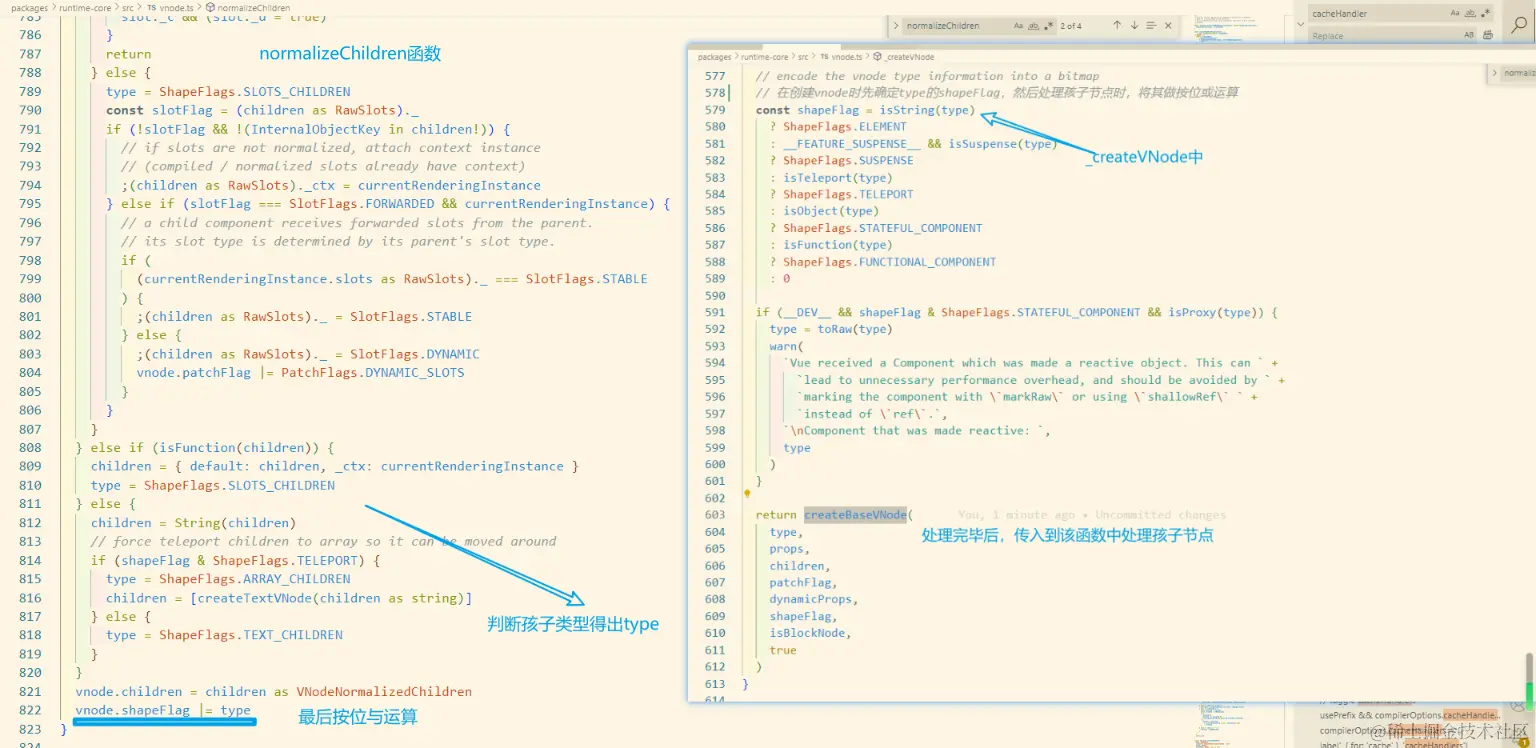Image resolution: width=1536 pixels, height=748 pixels.
Task: Click 'dynamicProps,' argument on line 608
Action: pyautogui.click(x=814, y=600)
